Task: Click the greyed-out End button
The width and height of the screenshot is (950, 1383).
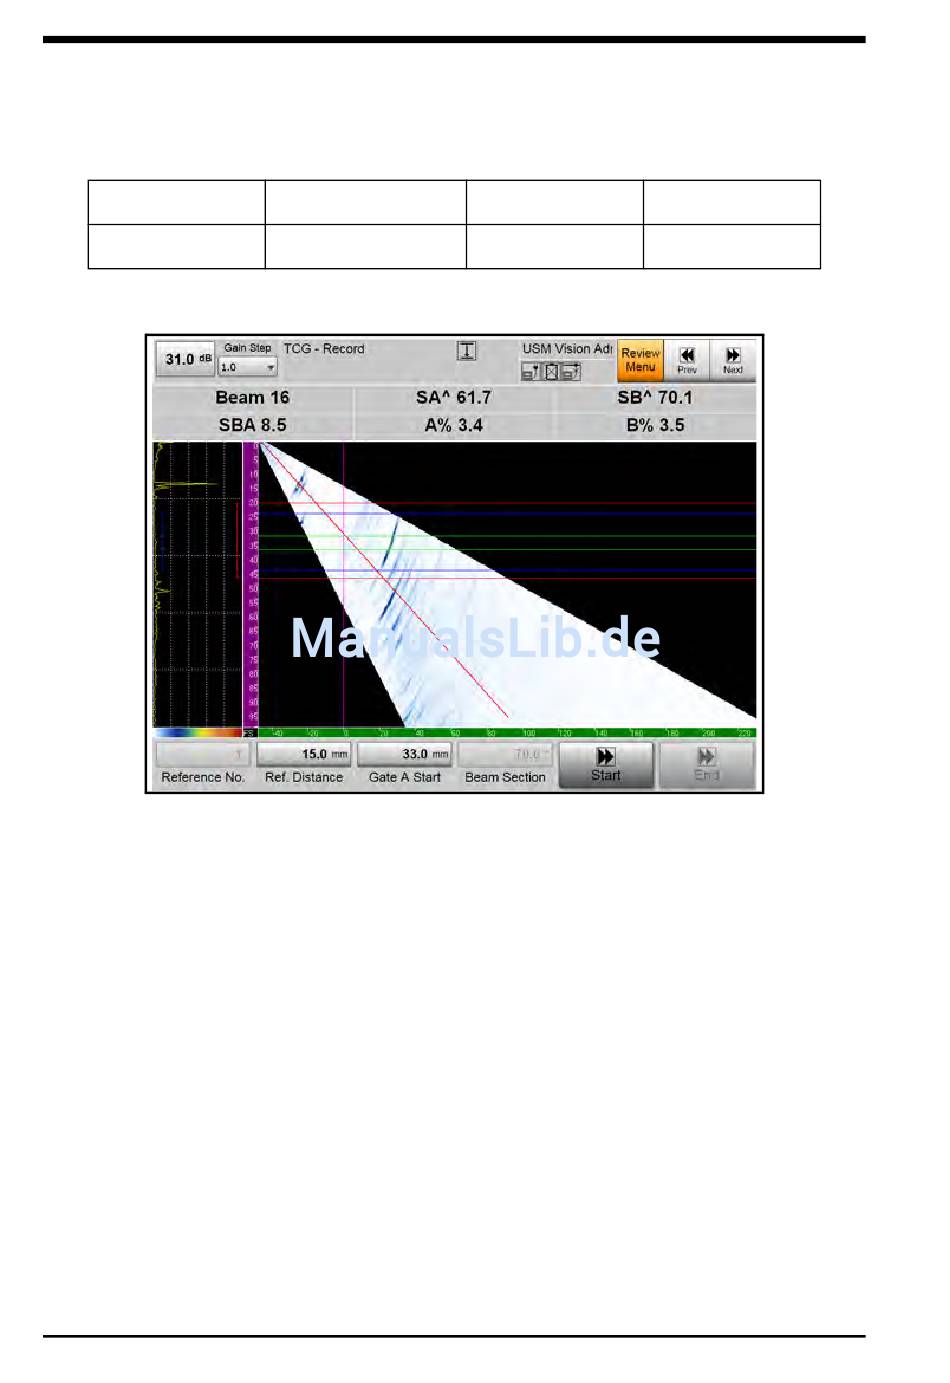Action: pyautogui.click(x=707, y=765)
